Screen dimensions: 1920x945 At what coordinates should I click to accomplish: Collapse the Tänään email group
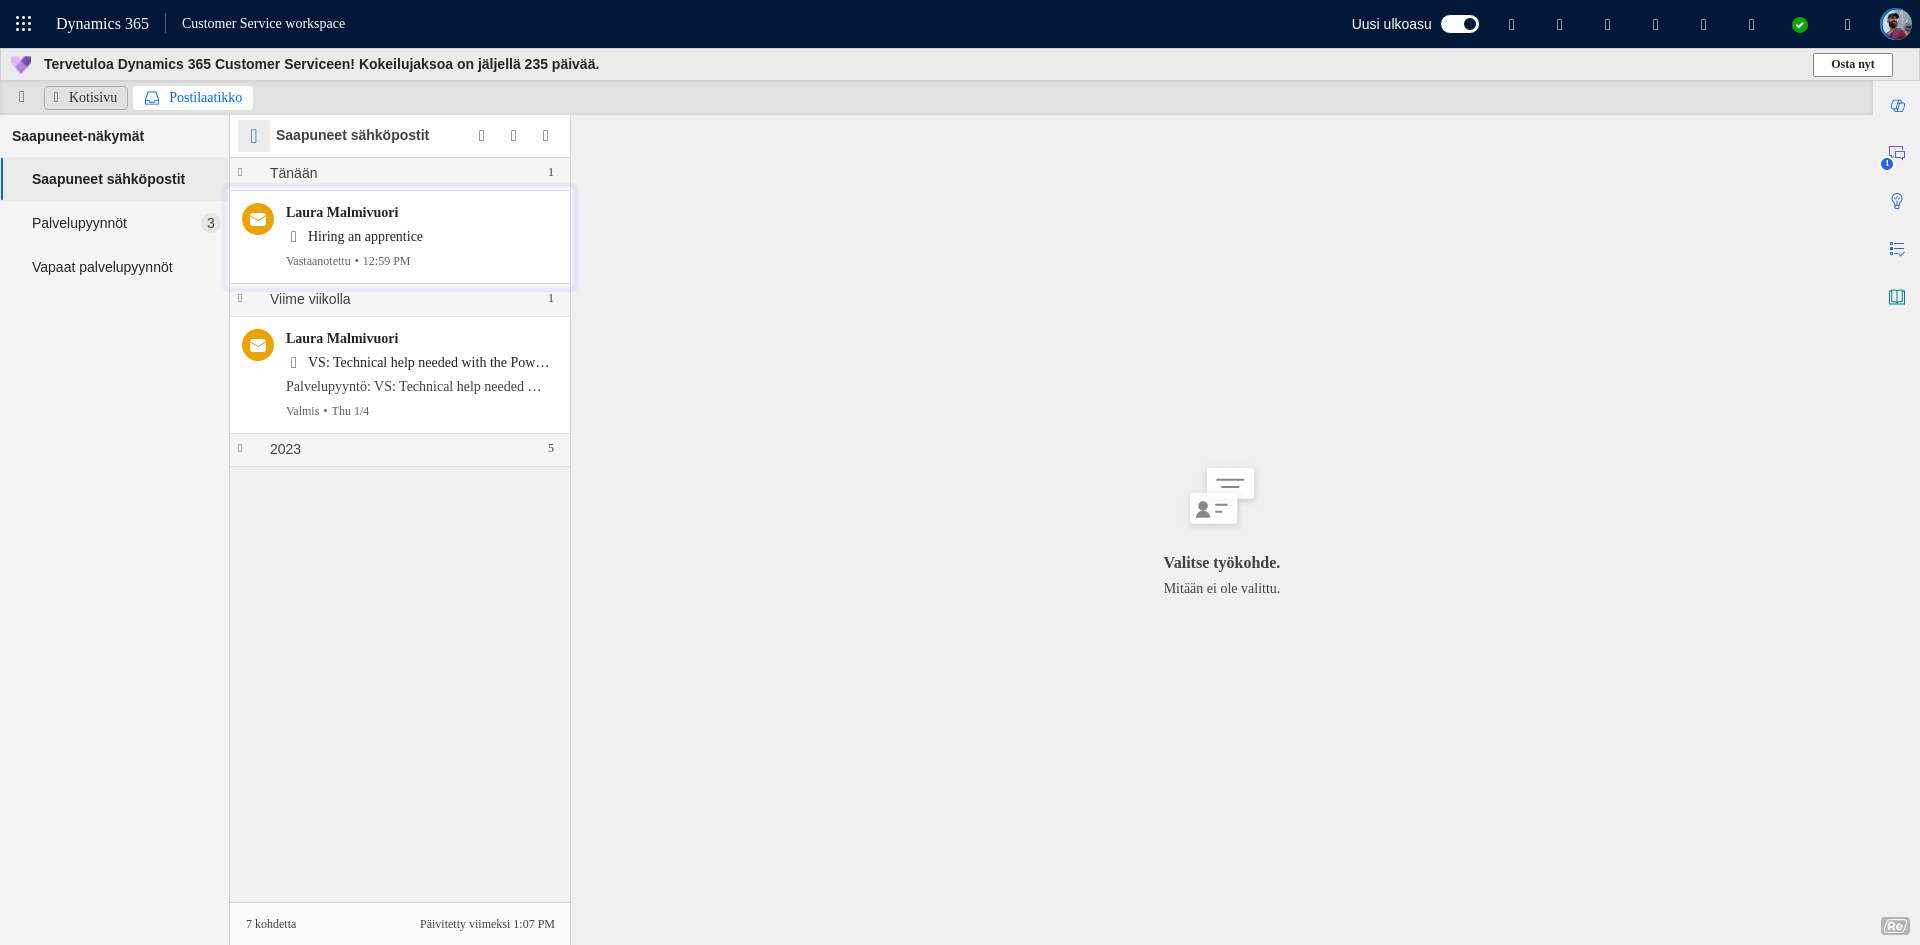click(x=241, y=173)
